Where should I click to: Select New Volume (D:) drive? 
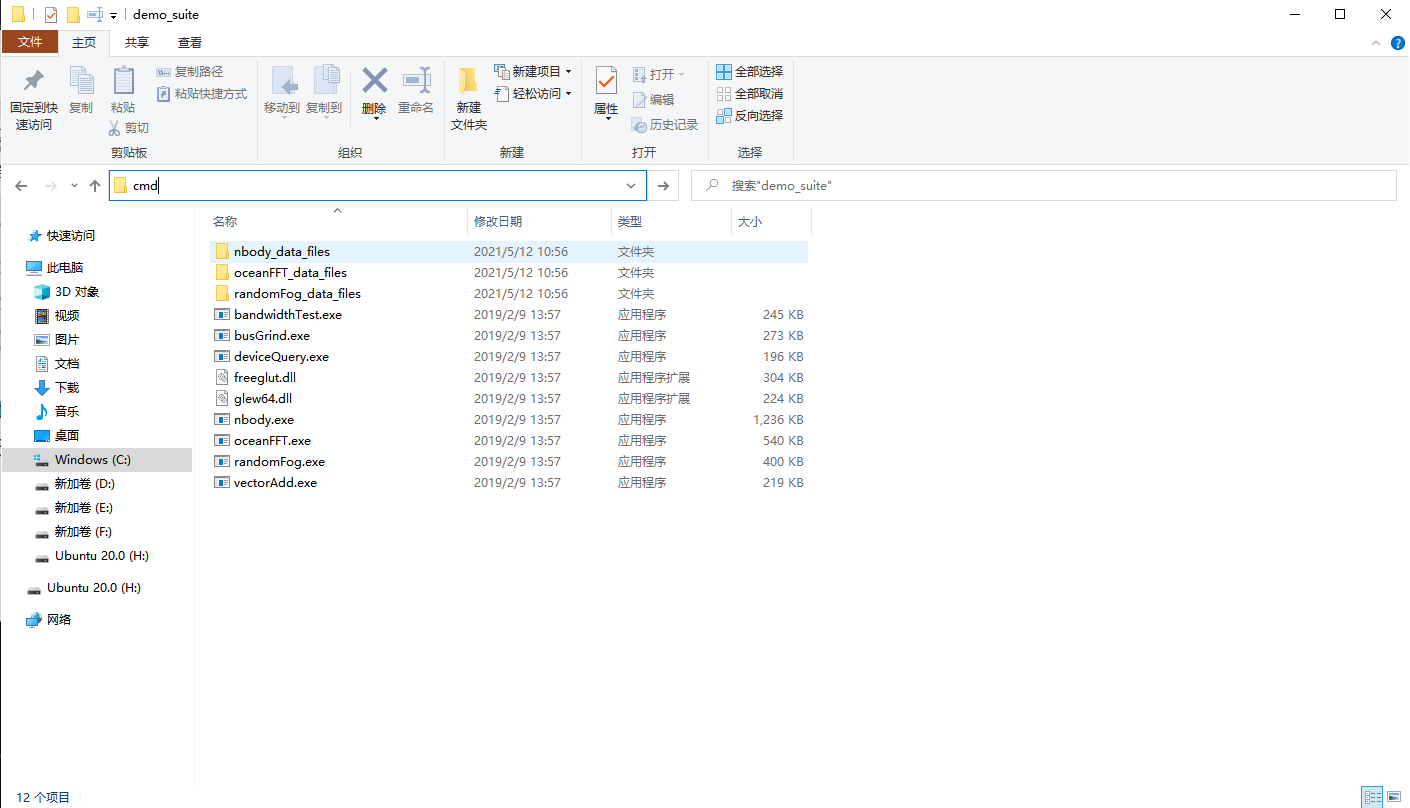pos(84,484)
